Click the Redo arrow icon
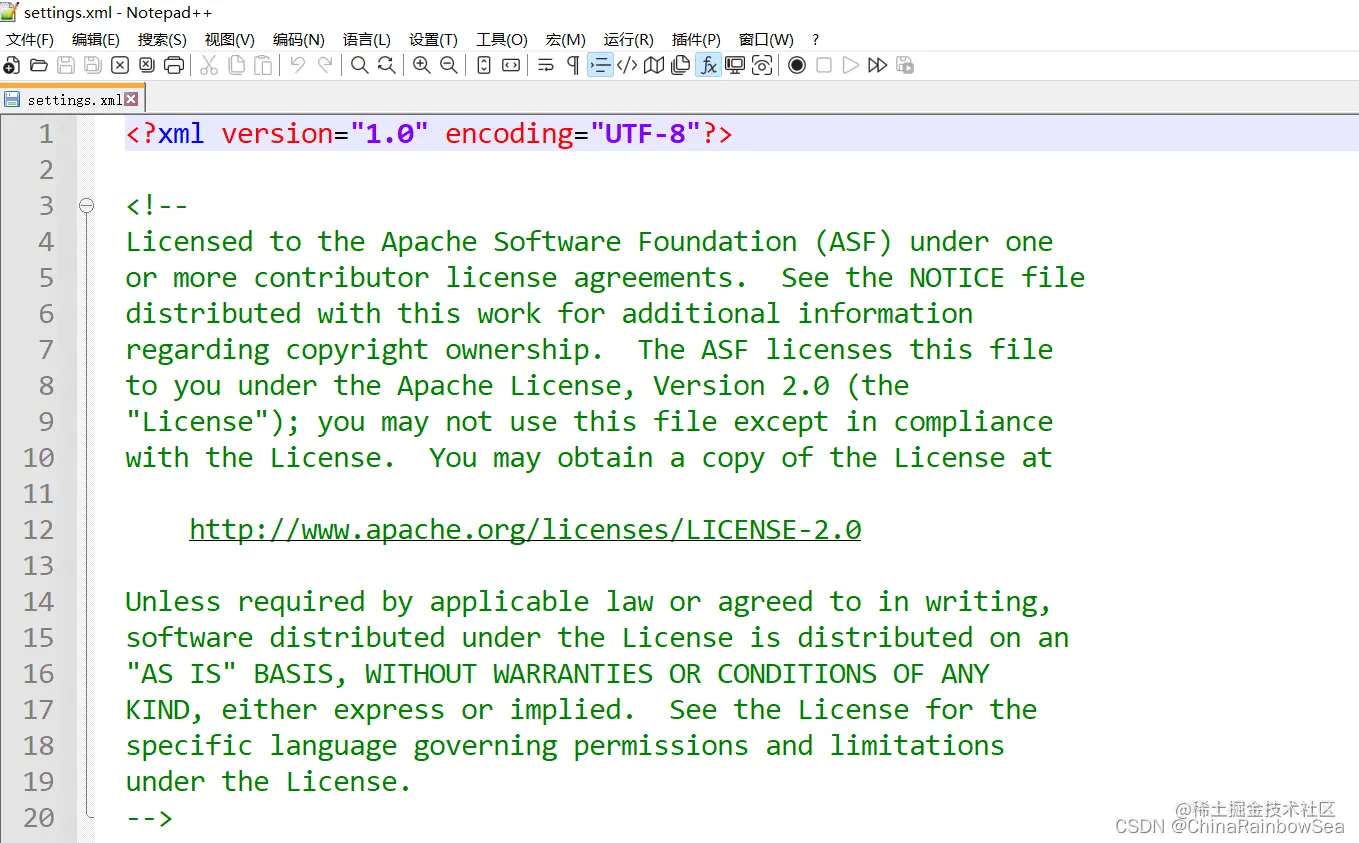This screenshot has height=843, width=1359. [x=324, y=65]
